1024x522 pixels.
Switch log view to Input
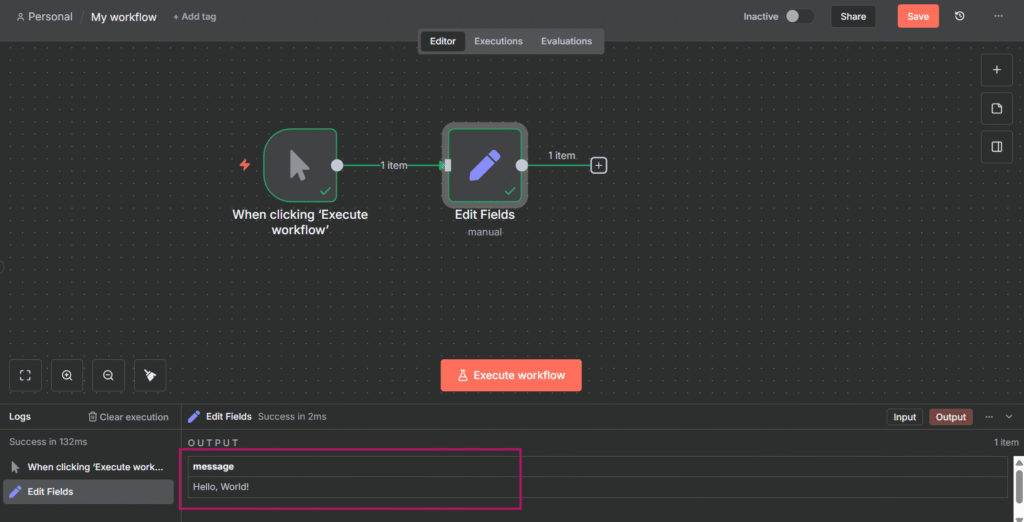click(x=904, y=417)
